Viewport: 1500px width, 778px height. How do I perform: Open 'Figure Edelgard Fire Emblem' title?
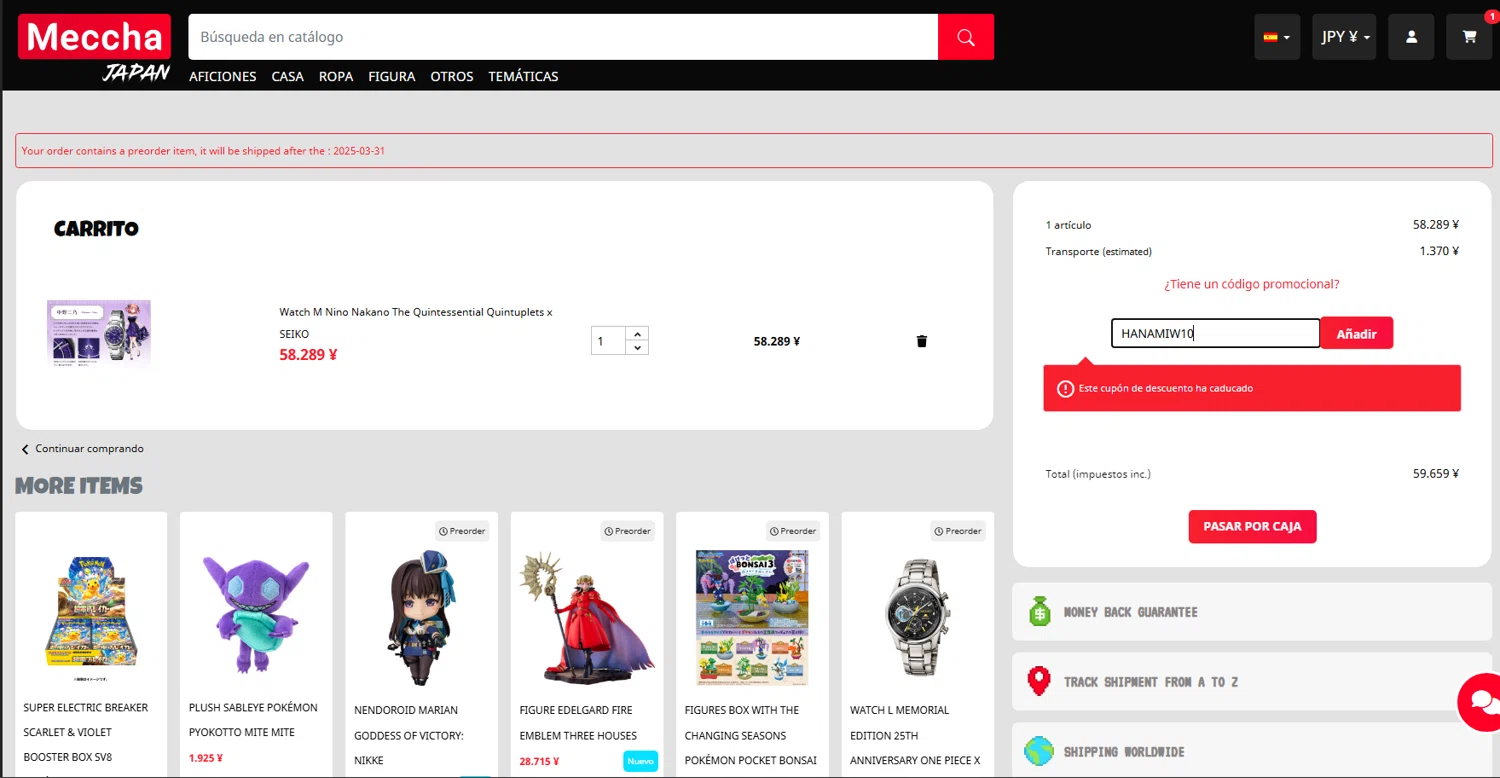(x=578, y=723)
